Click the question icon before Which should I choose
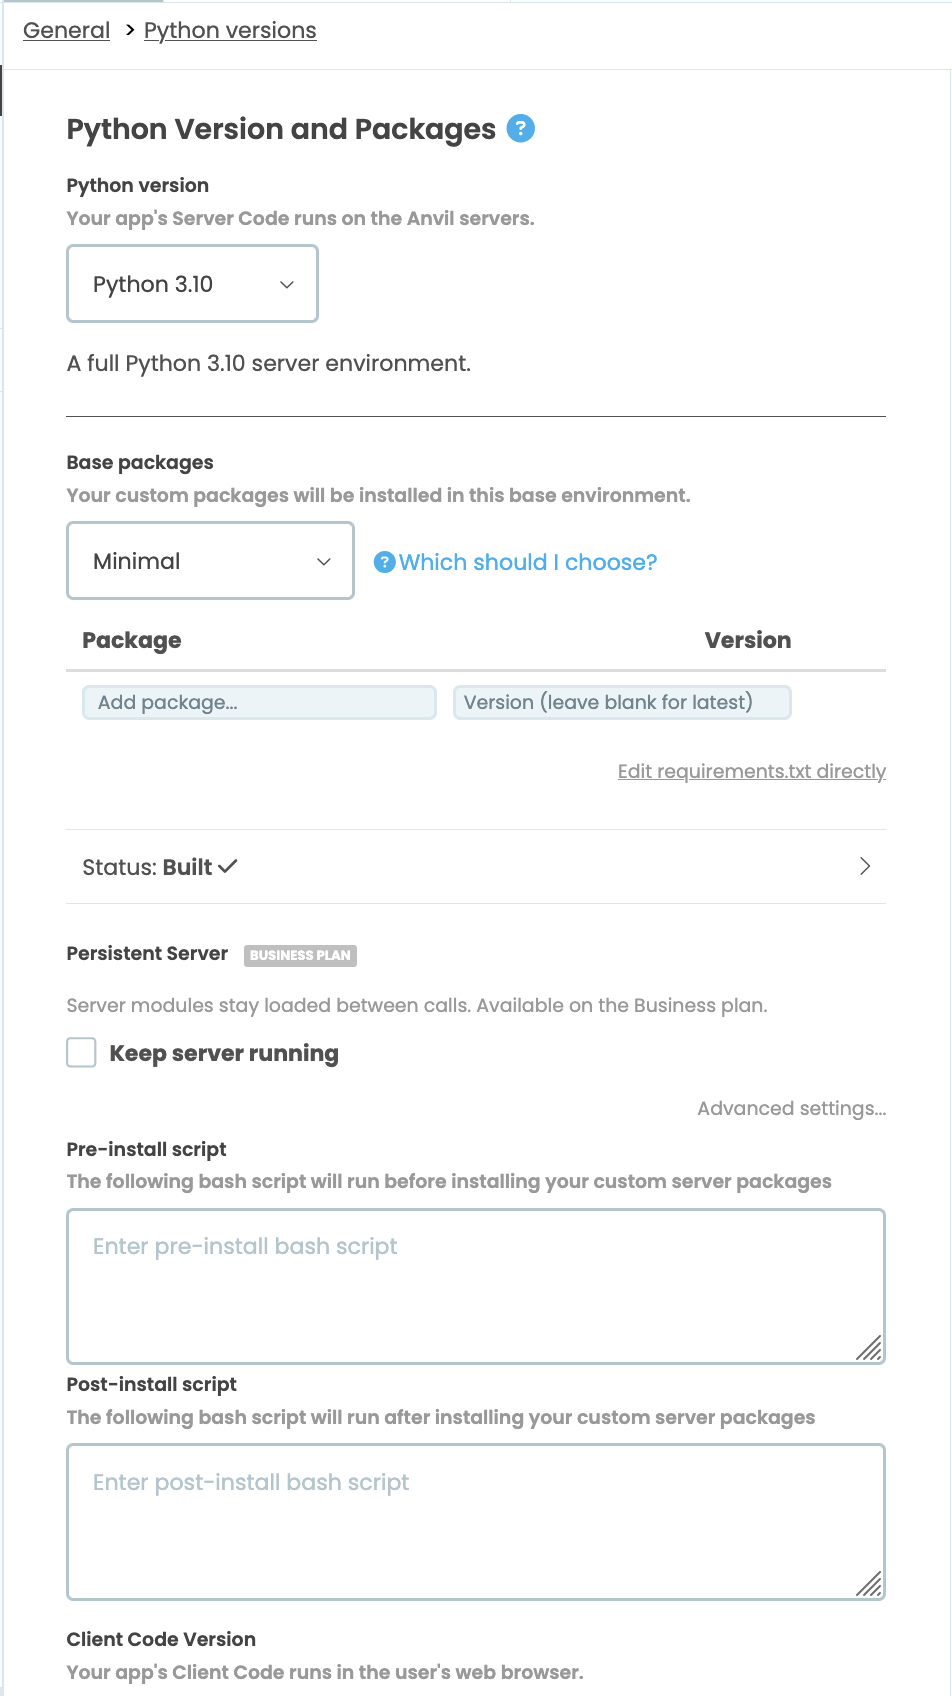This screenshot has width=952, height=1696. pyautogui.click(x=384, y=562)
